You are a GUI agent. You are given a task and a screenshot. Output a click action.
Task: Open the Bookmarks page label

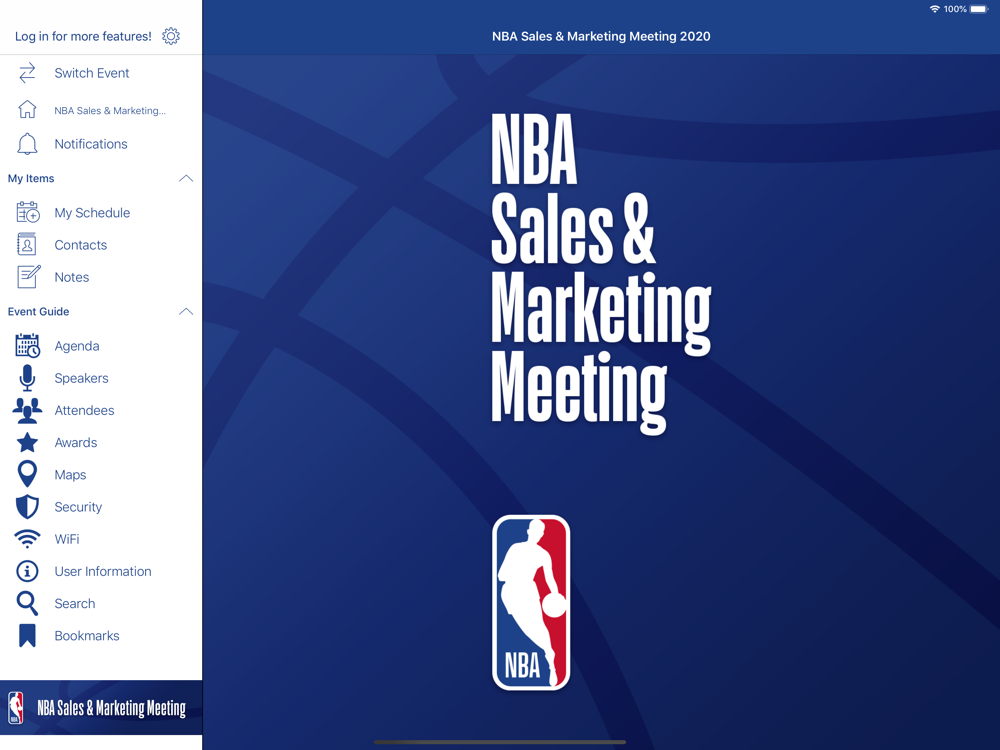87,636
